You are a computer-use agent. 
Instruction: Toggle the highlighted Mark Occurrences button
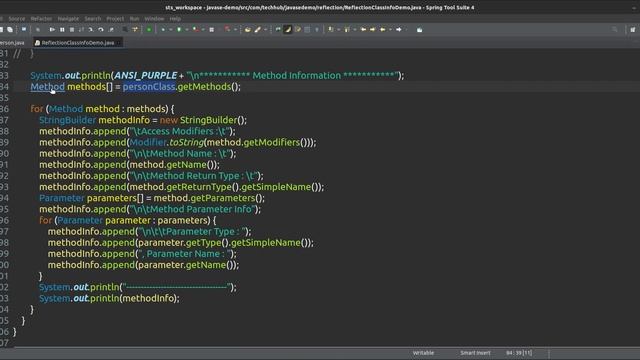click(x=288, y=29)
